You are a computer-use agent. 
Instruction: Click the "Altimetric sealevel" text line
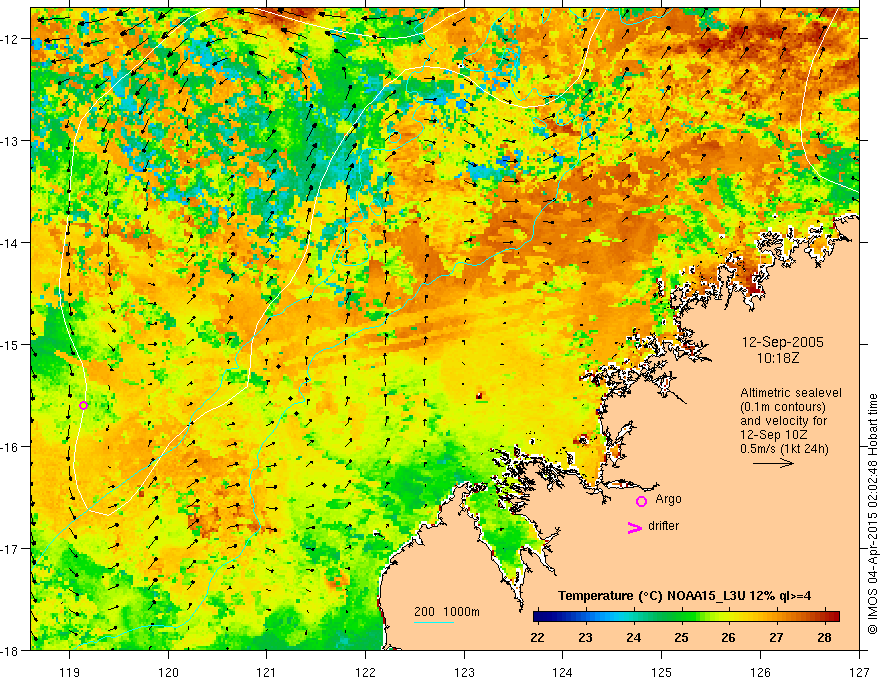(791, 393)
